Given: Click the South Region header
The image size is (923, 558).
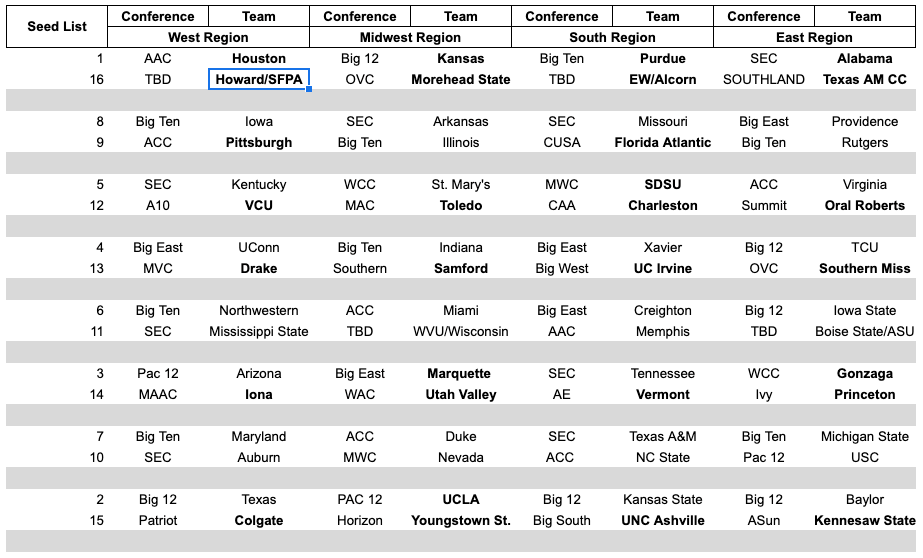Looking at the screenshot, I should (612, 38).
